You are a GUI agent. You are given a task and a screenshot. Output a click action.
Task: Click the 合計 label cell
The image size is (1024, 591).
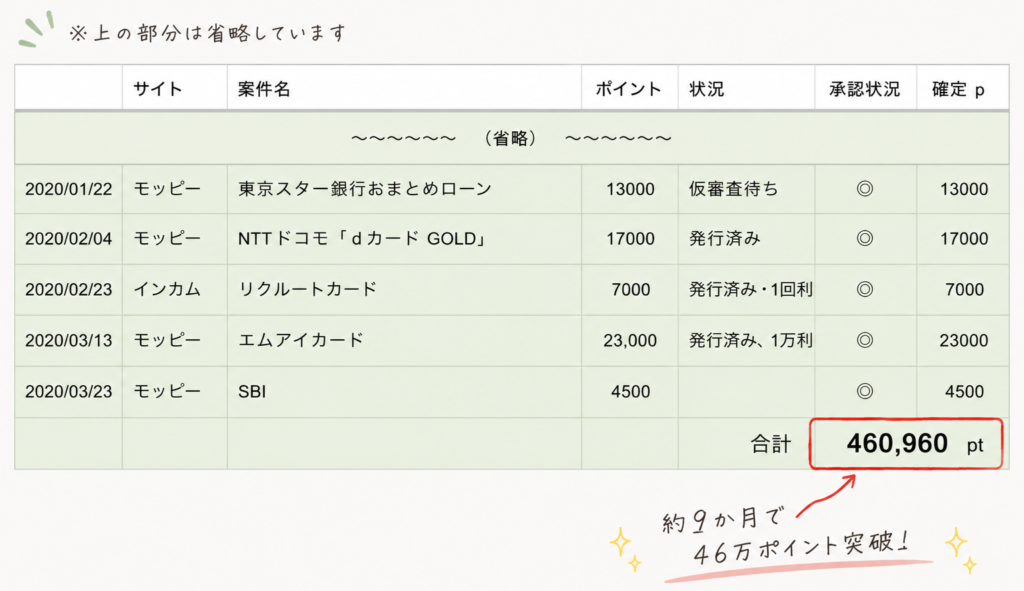click(x=771, y=444)
